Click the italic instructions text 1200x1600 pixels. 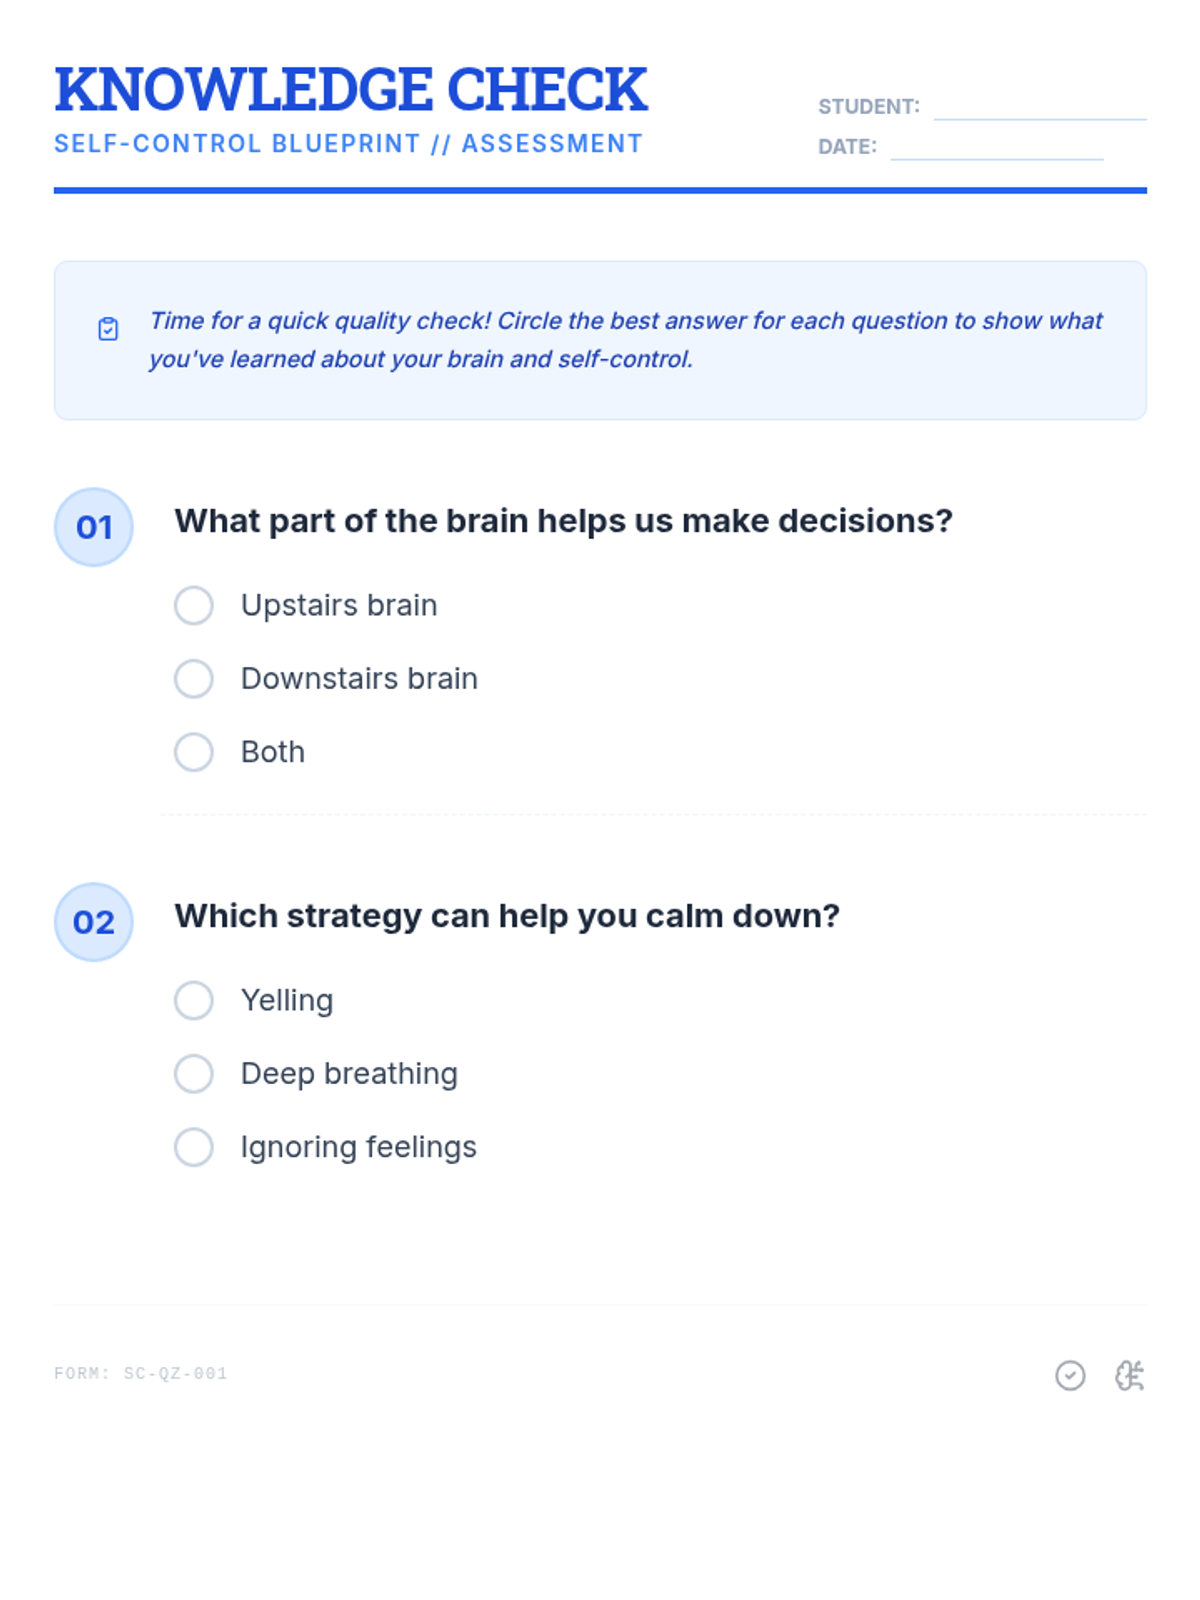pos(625,340)
